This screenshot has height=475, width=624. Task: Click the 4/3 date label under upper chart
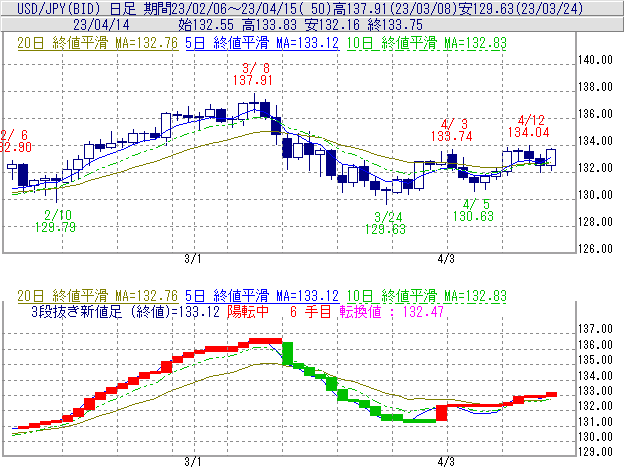pos(446,259)
